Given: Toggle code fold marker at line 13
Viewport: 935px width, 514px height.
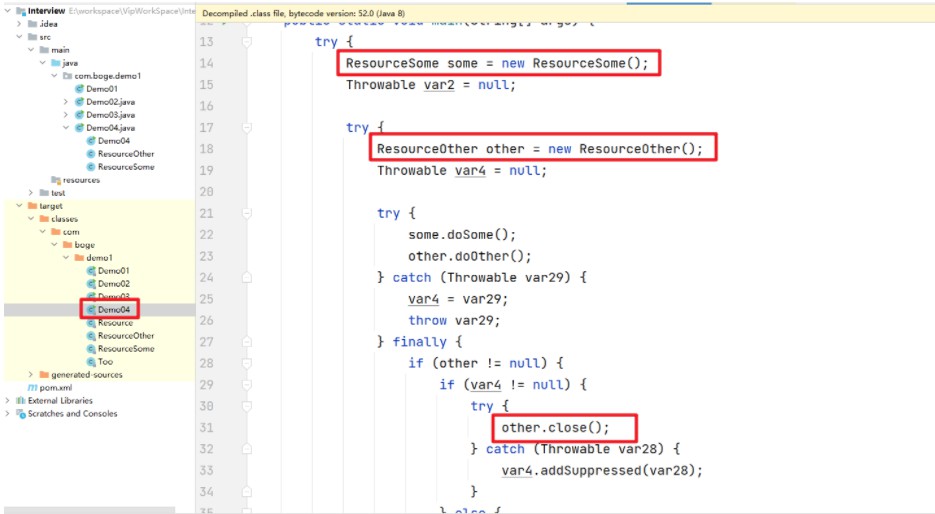Looking at the screenshot, I should [246, 42].
